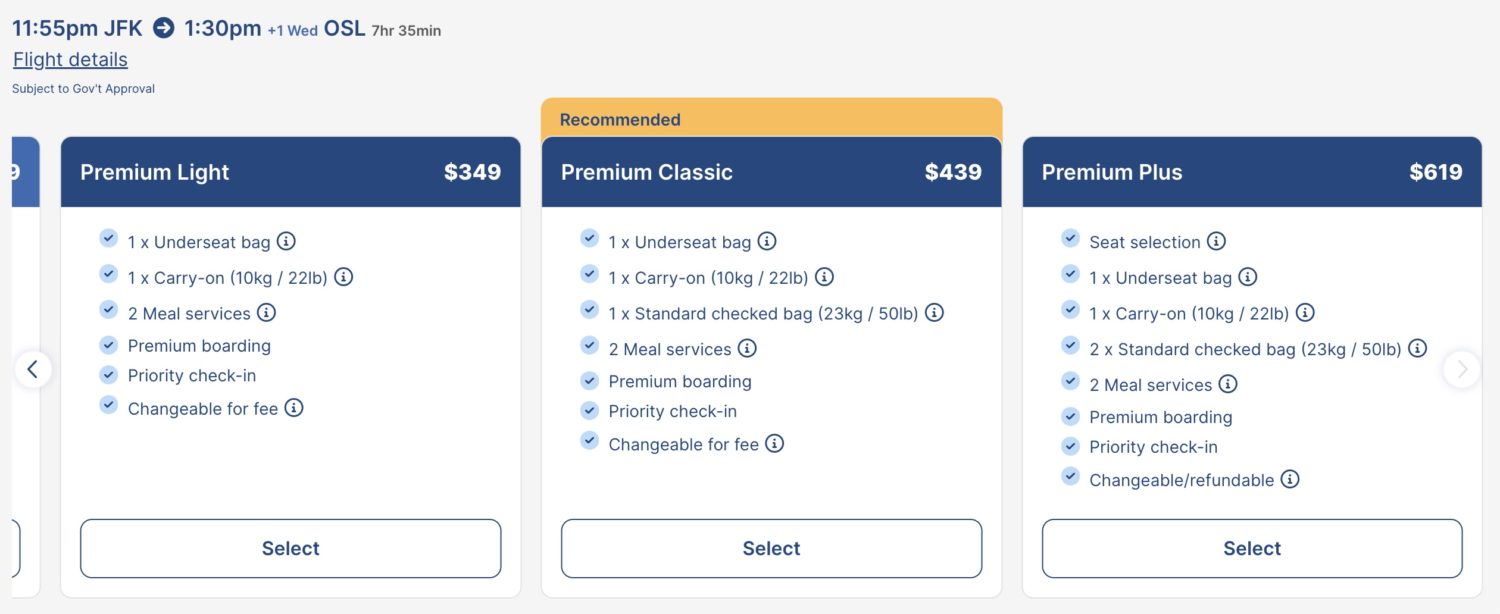
Task: Toggle the Premium boarding checkmark in Premium Light
Action: [x=108, y=344]
